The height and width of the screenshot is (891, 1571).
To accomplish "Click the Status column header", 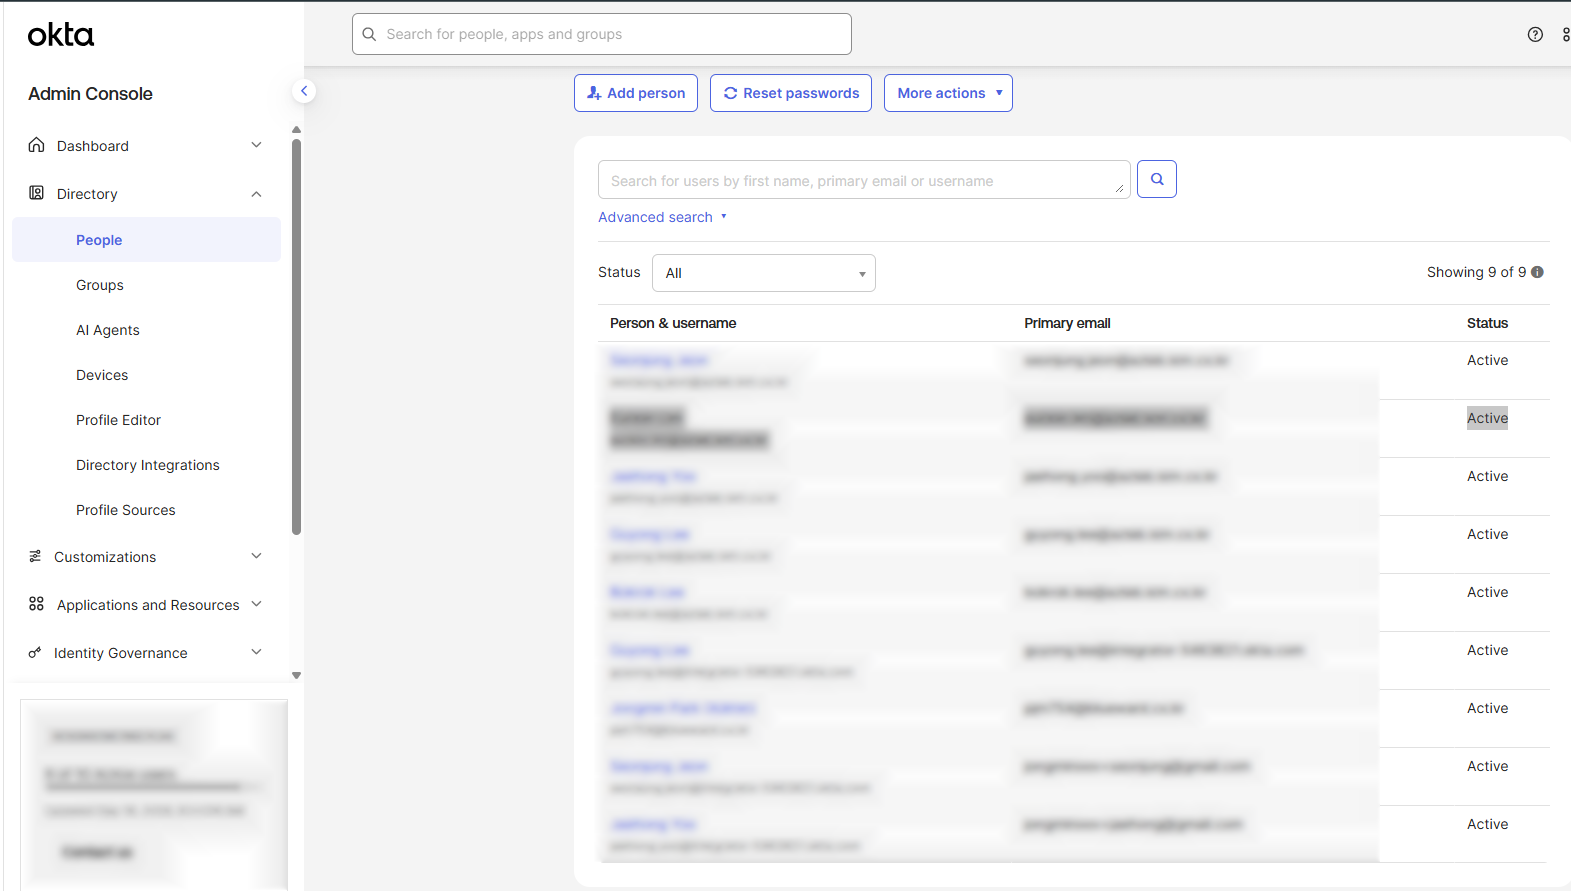I will pyautogui.click(x=1487, y=323).
